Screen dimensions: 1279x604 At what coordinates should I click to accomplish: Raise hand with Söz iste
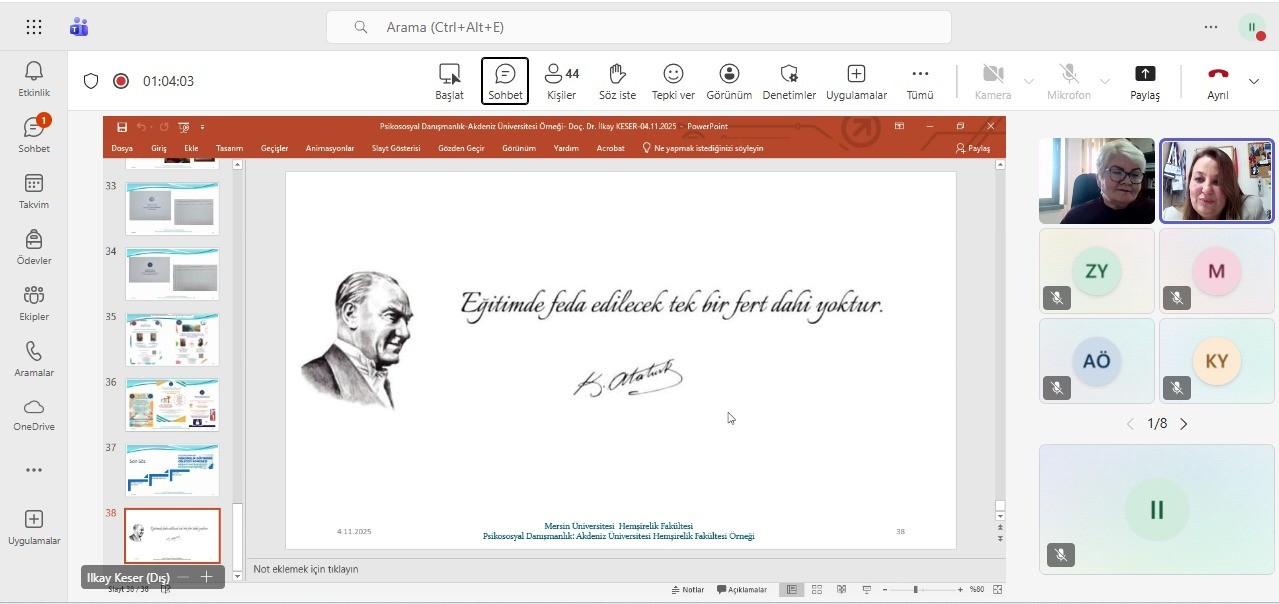(617, 81)
